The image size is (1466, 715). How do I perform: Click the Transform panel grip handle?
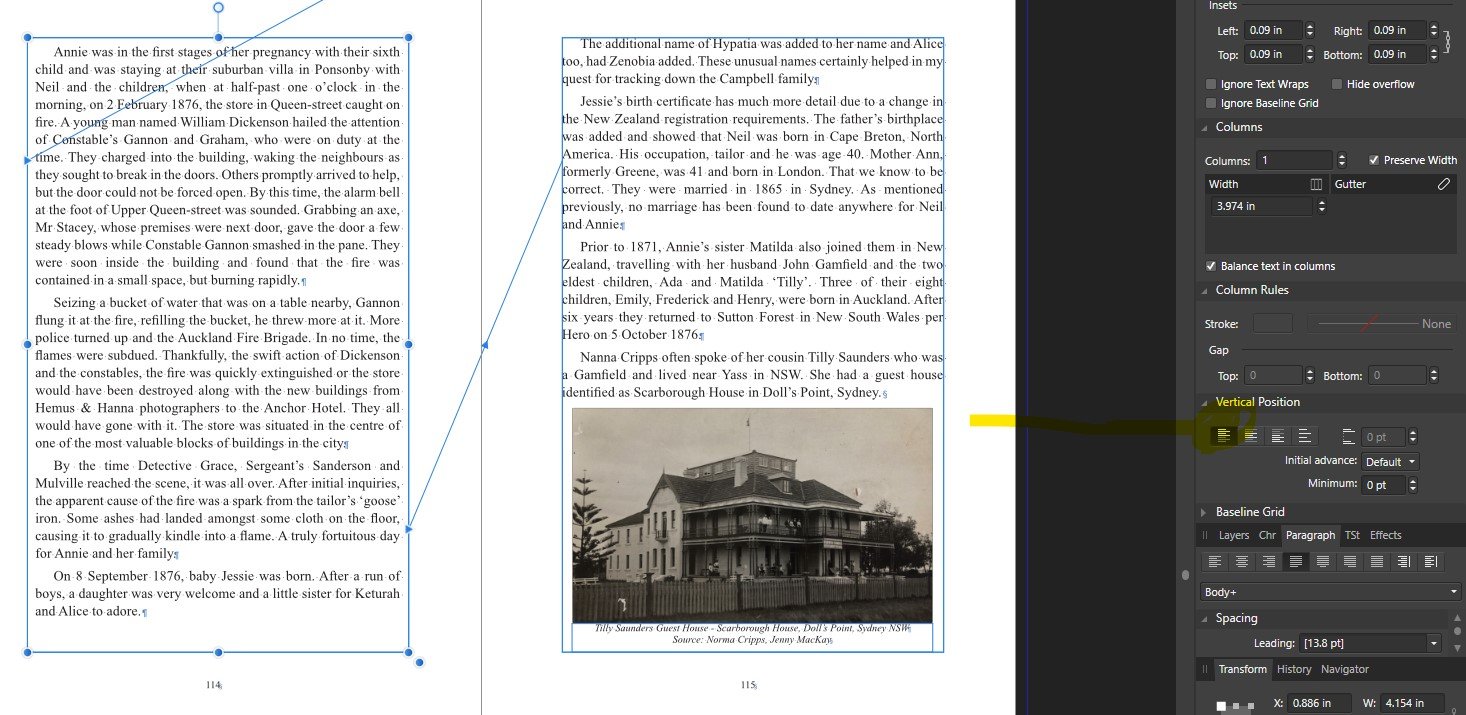click(x=1205, y=669)
